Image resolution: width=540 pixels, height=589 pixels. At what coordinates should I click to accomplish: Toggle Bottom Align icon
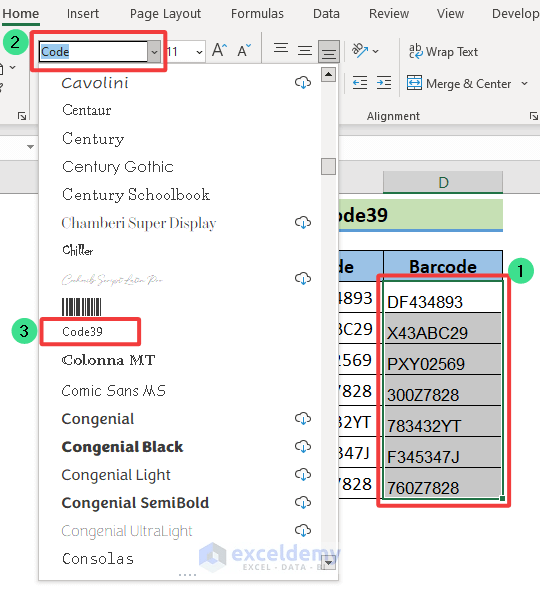click(x=329, y=51)
